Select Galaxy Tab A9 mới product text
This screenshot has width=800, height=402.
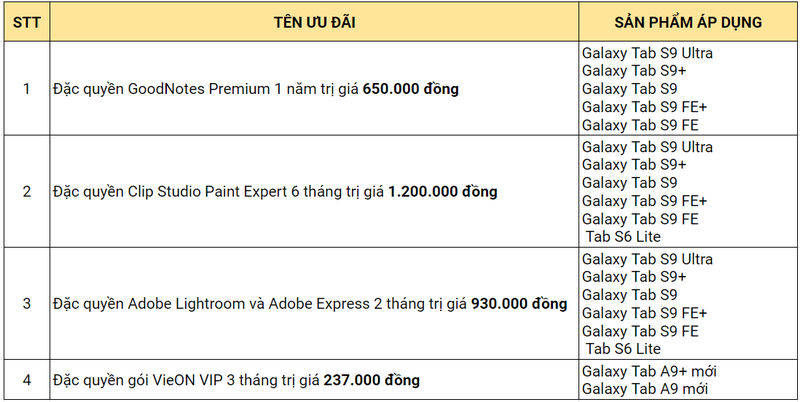pos(645,389)
